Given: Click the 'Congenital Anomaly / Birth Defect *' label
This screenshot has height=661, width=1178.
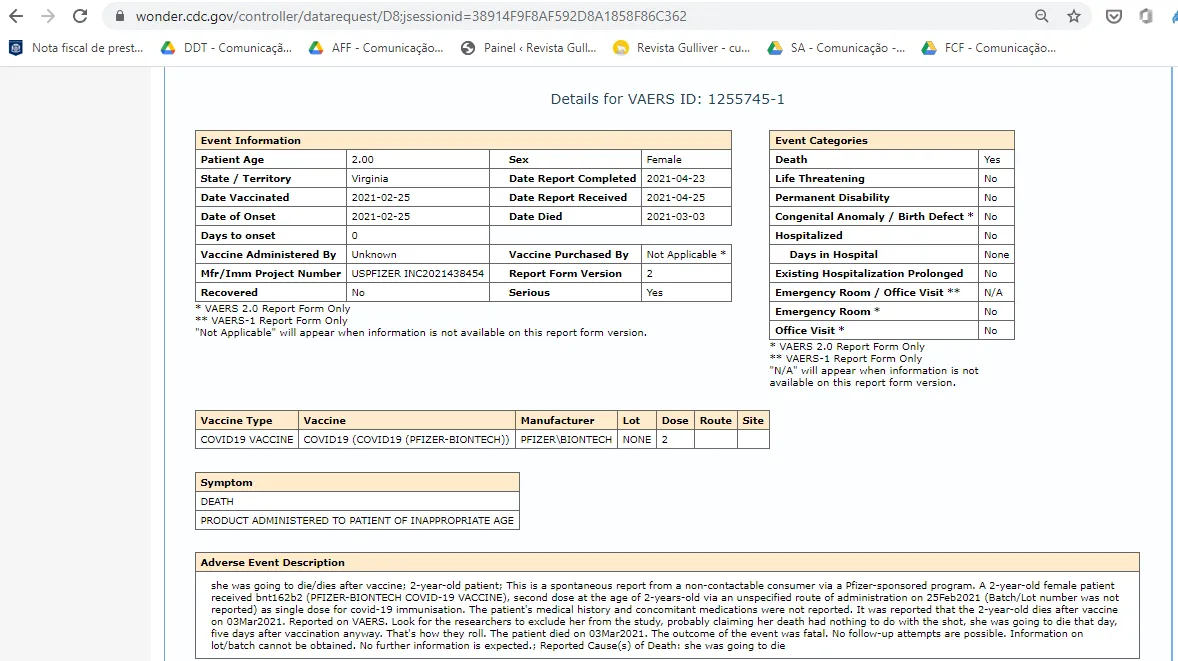Looking at the screenshot, I should pyautogui.click(x=874, y=216).
